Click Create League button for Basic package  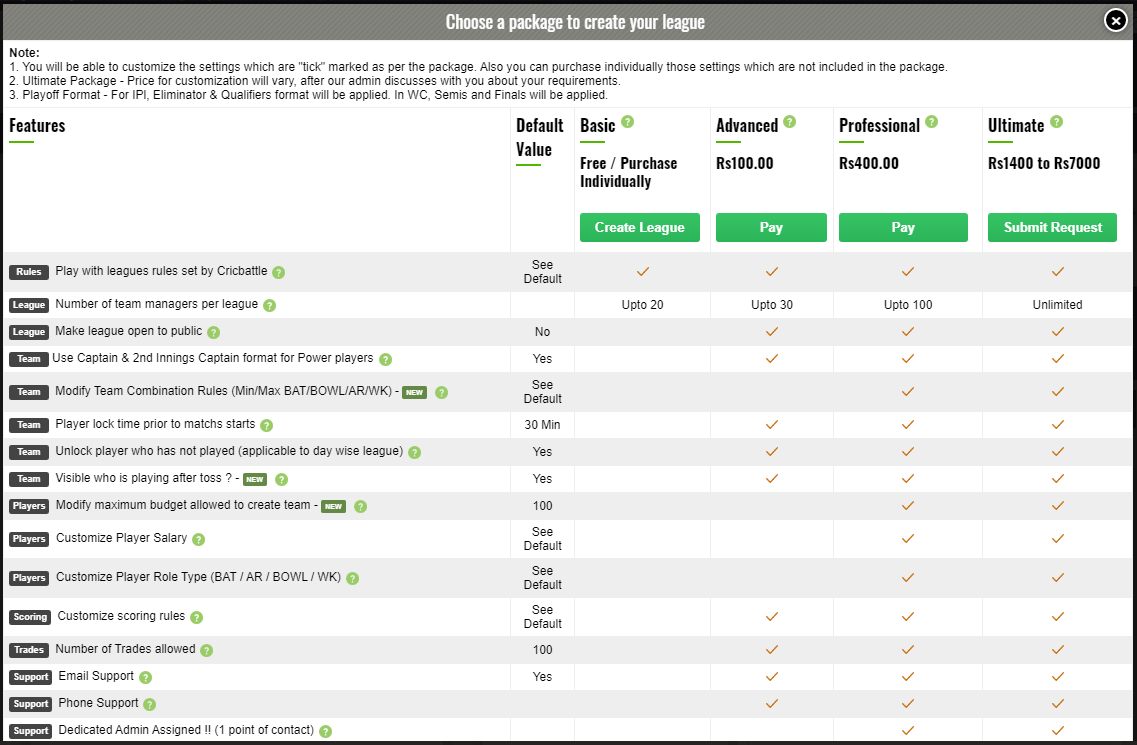click(640, 227)
